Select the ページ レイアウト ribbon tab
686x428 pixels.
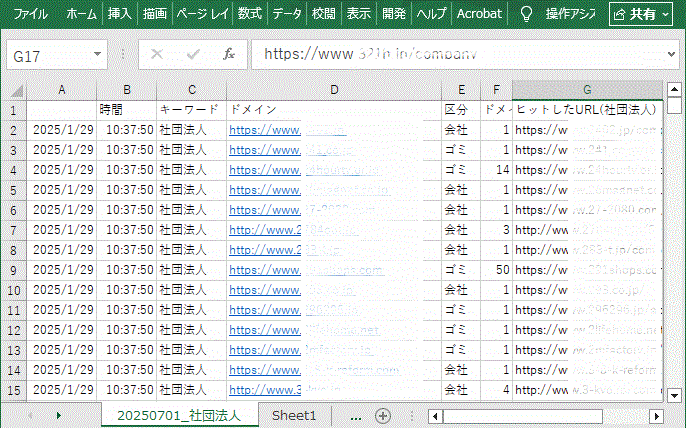203,14
